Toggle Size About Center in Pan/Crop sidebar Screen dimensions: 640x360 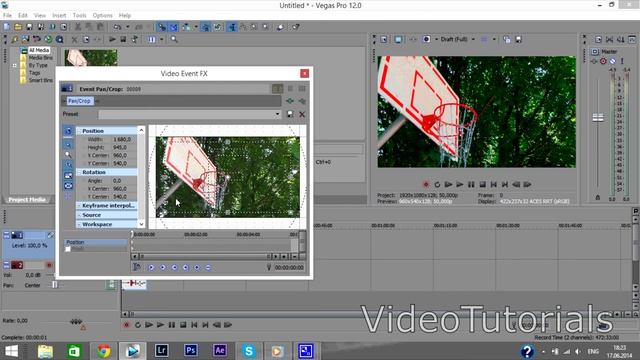click(x=68, y=186)
